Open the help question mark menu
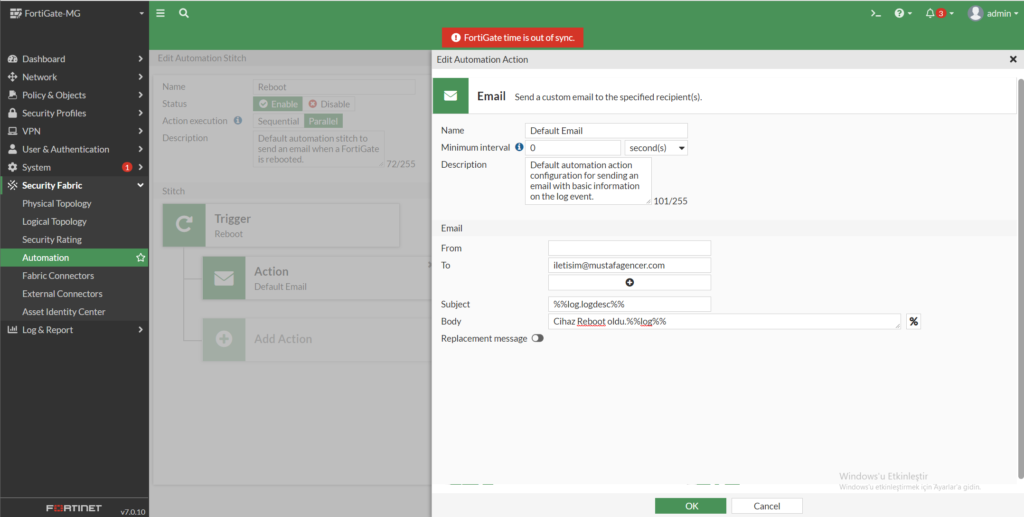The image size is (1024, 517). tap(901, 13)
